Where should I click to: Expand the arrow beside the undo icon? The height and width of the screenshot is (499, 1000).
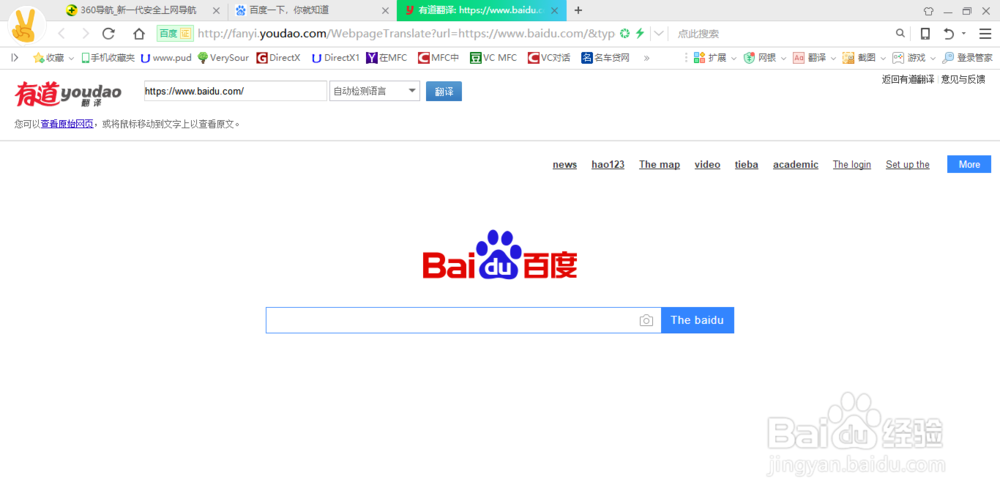[x=964, y=33]
